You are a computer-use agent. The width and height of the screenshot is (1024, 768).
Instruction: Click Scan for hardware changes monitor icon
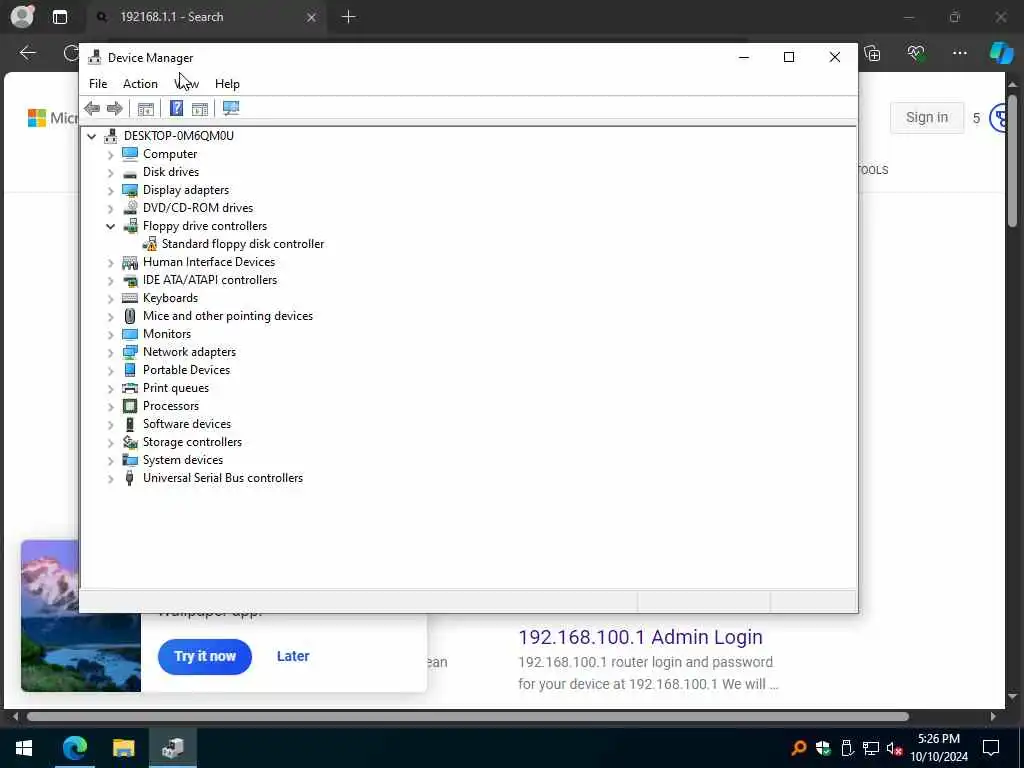point(231,108)
